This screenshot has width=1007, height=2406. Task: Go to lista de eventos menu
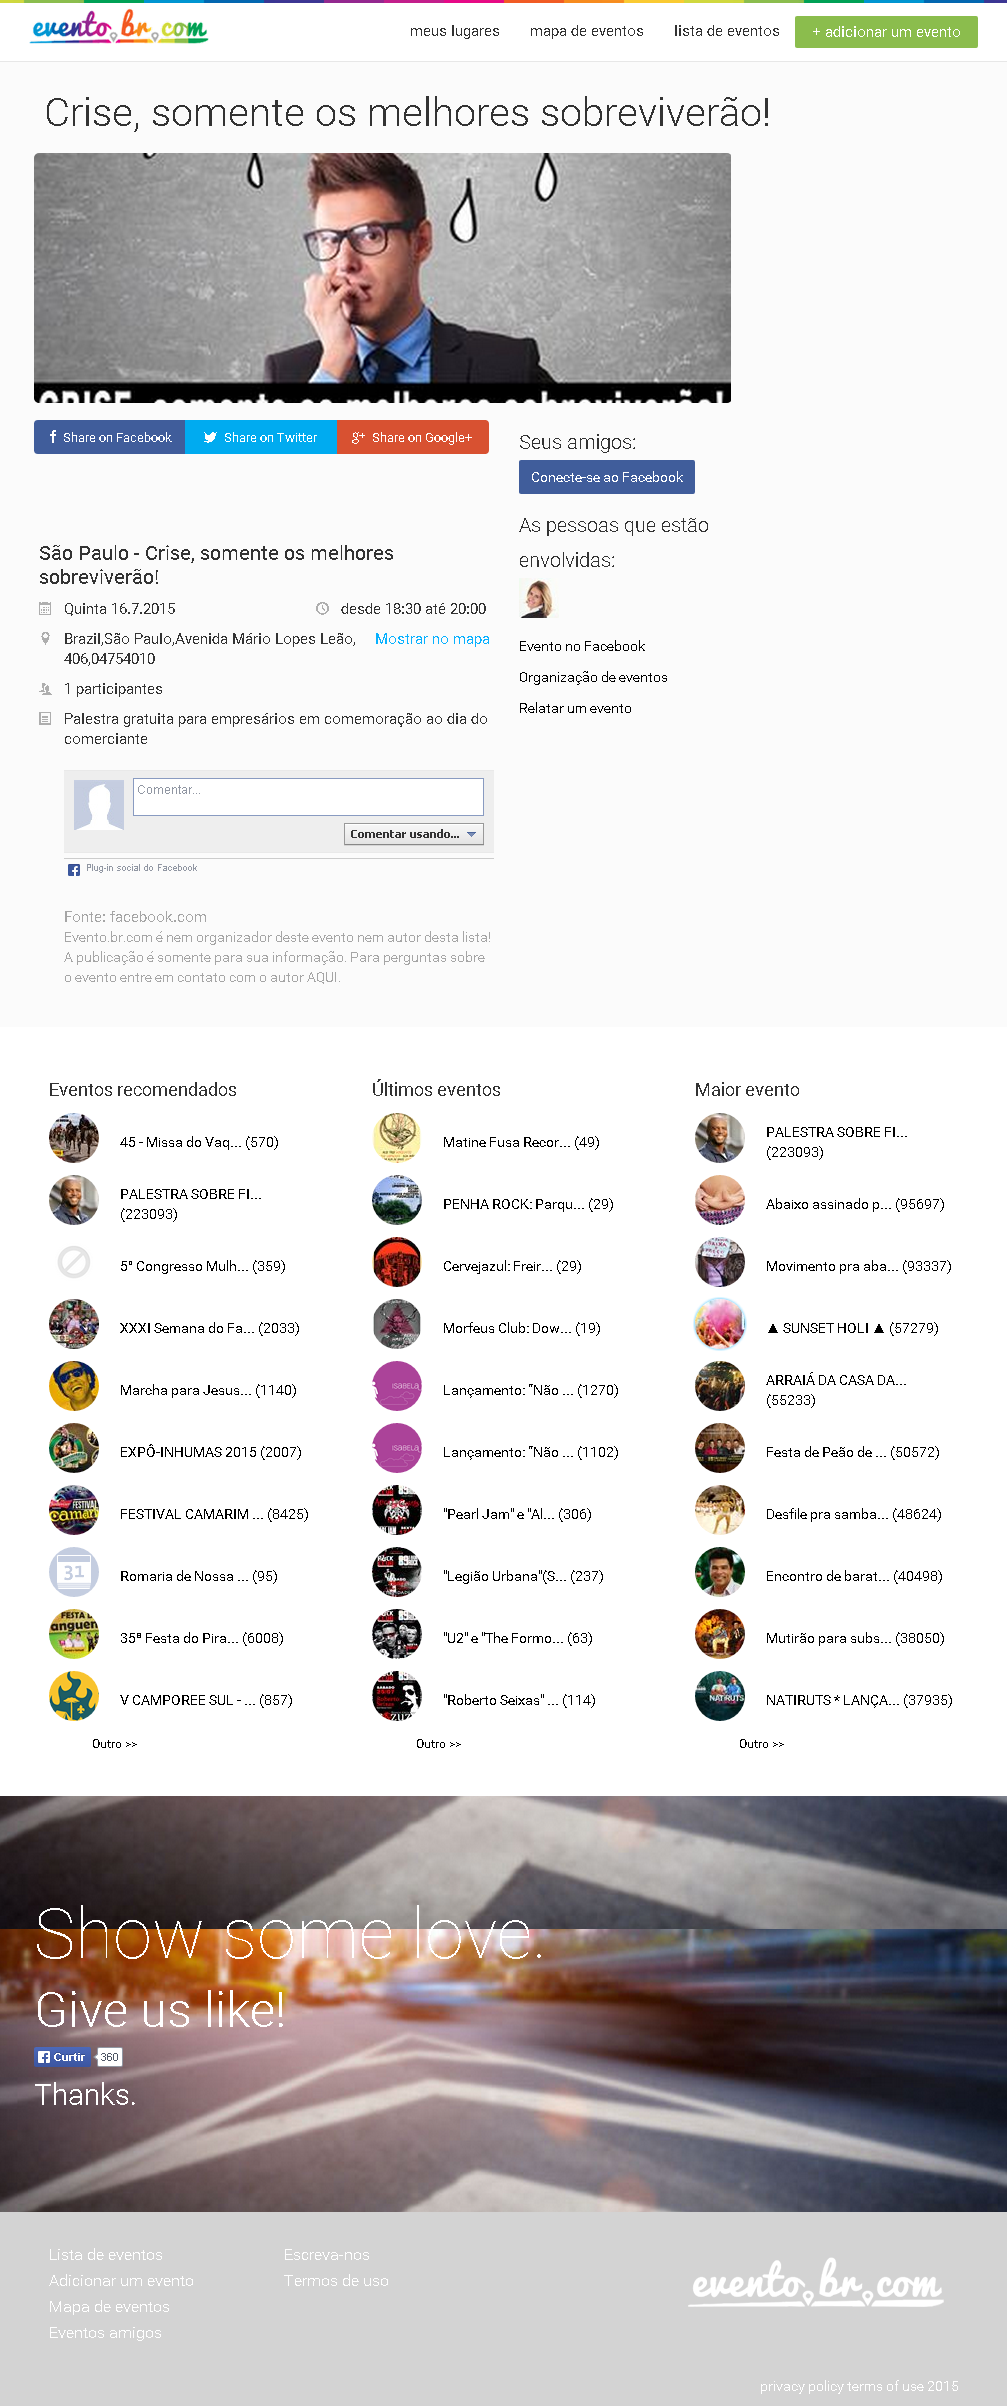[727, 31]
